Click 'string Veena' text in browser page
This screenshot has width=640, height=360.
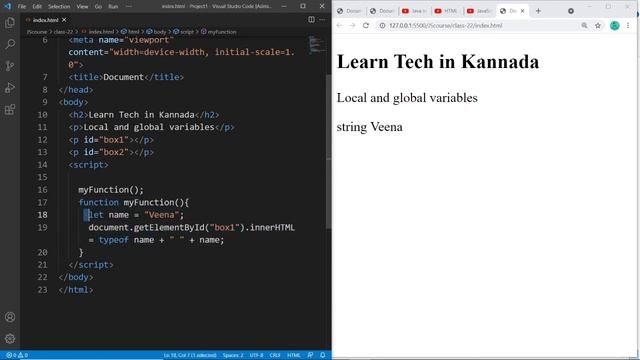(369, 127)
